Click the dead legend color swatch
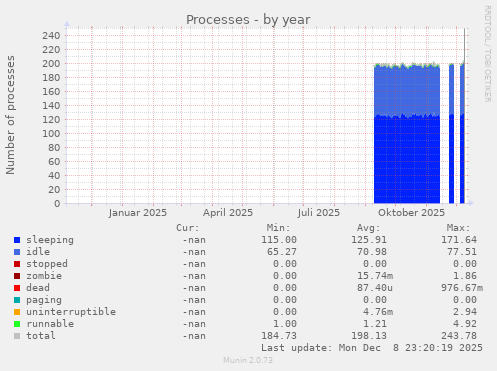The image size is (497, 371). click(x=17, y=288)
